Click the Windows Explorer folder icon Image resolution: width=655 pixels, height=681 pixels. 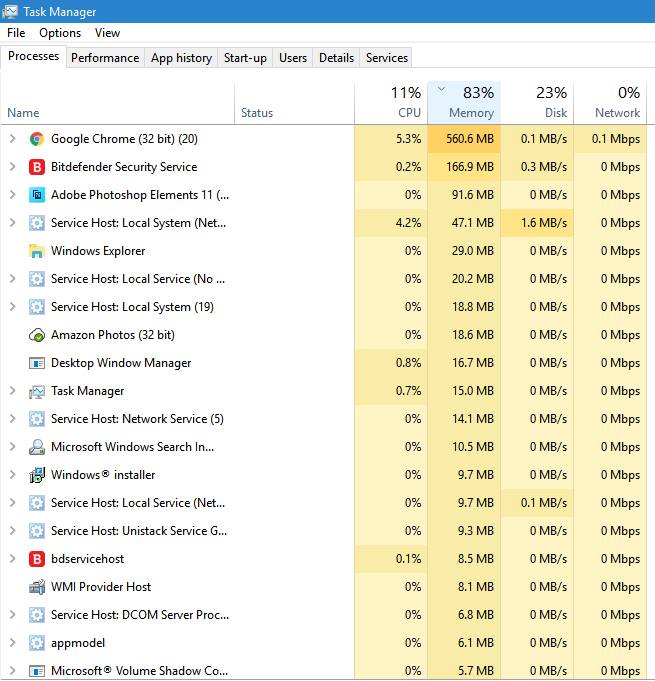click(x=37, y=251)
